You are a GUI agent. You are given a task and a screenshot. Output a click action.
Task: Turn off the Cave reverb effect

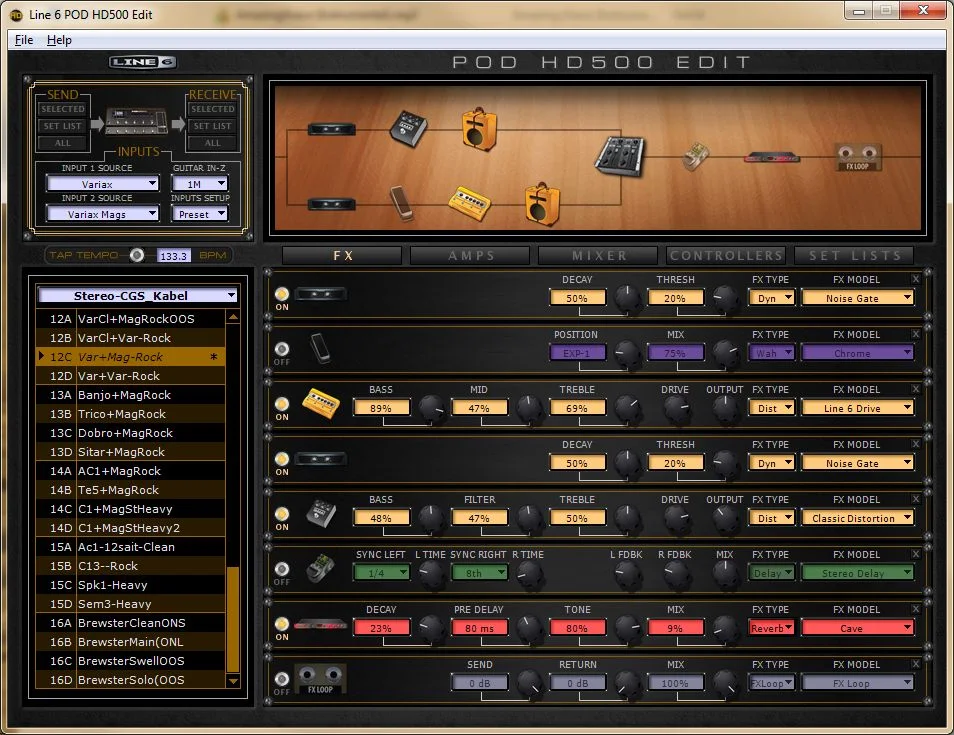(281, 625)
